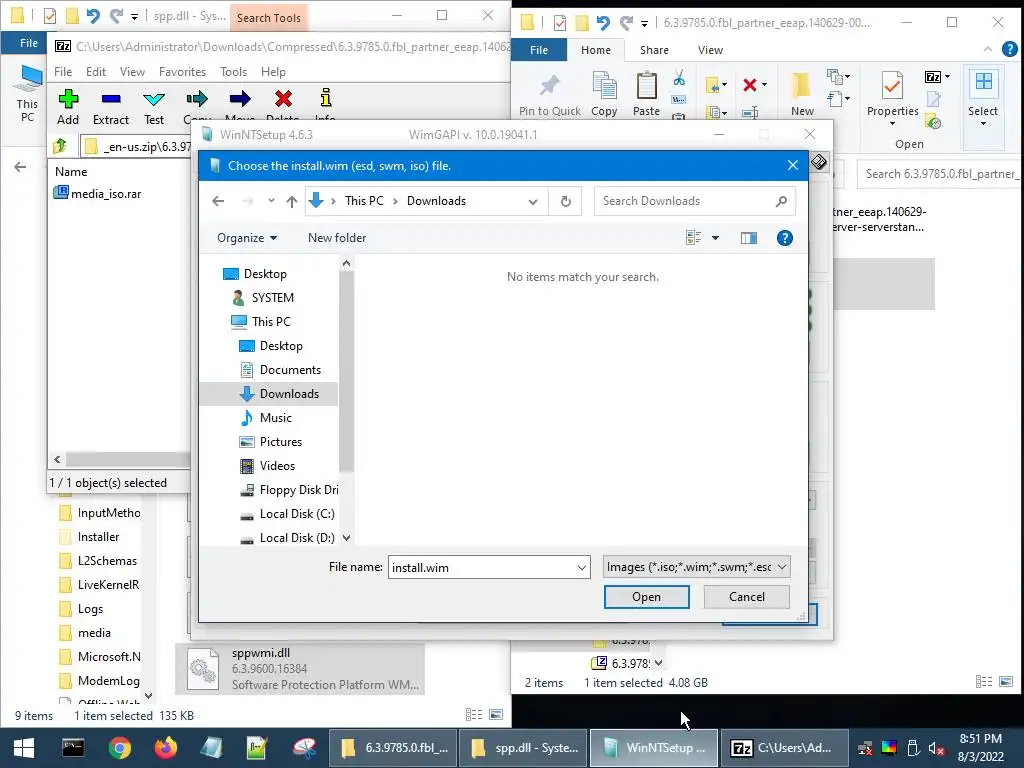Click the Select icon in Explorer ribbon
The height and width of the screenshot is (768, 1024).
(x=984, y=82)
